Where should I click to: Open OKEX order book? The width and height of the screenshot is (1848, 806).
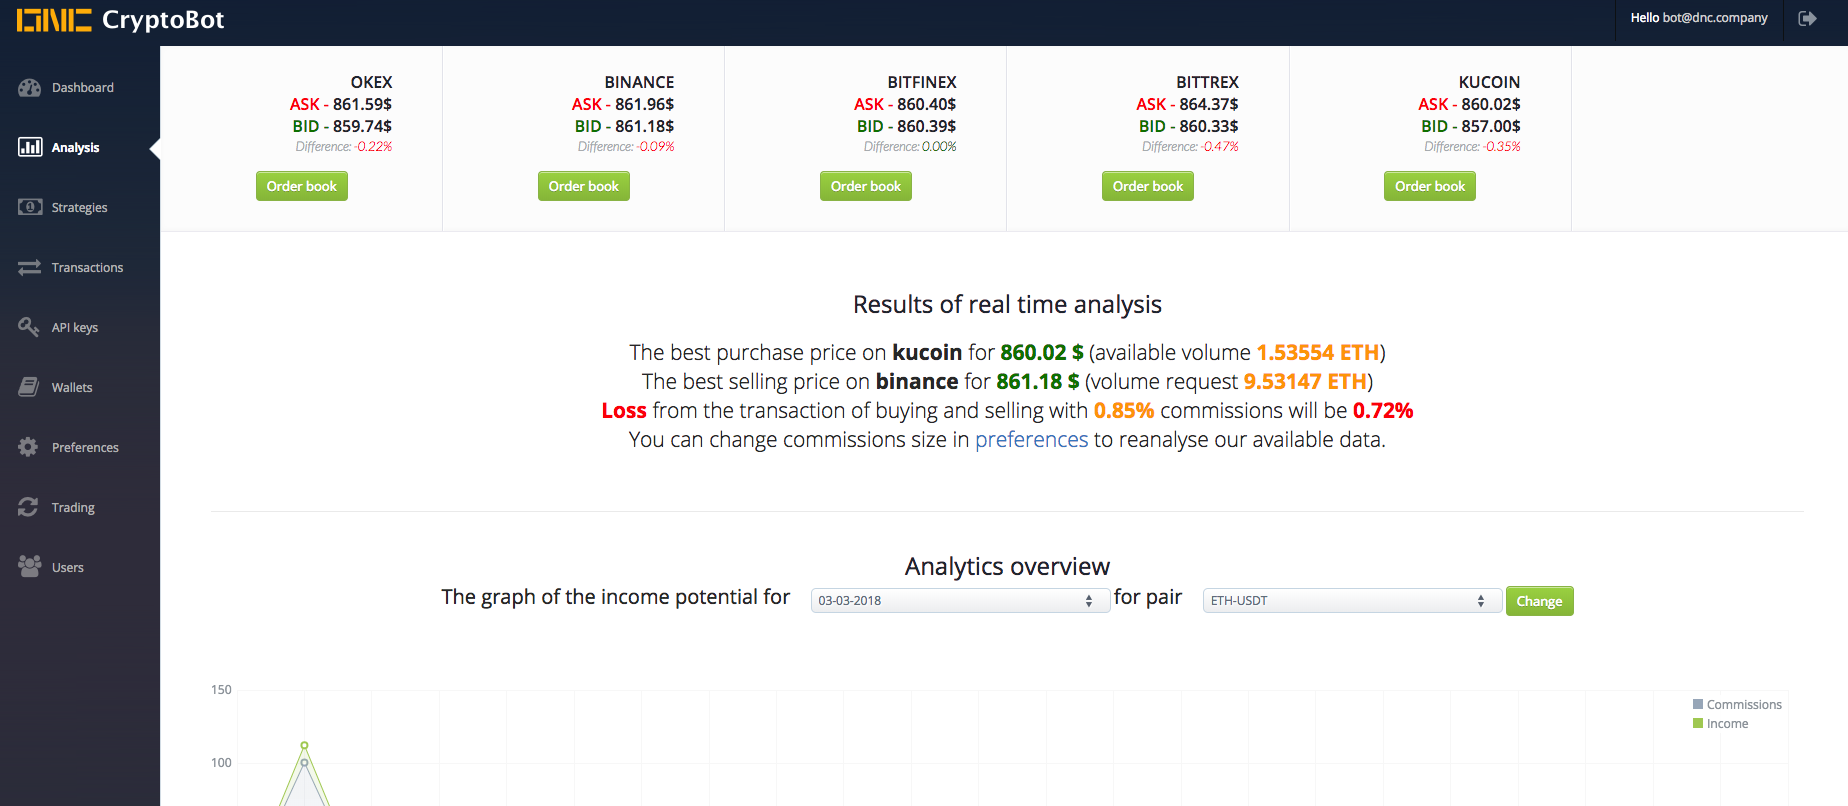pyautogui.click(x=302, y=186)
